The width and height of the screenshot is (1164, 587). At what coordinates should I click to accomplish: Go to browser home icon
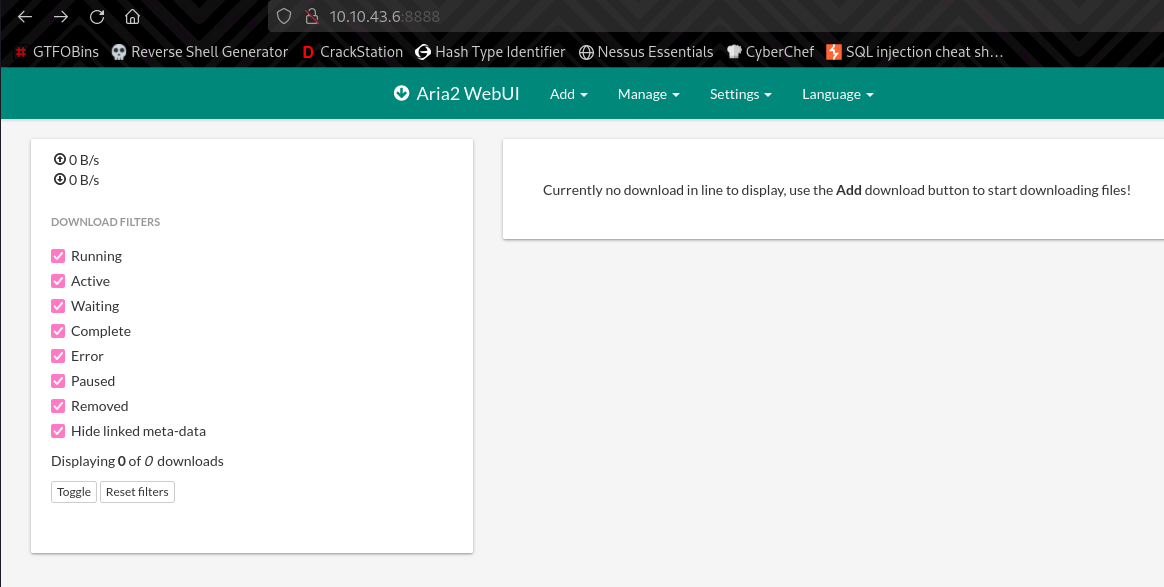click(132, 17)
